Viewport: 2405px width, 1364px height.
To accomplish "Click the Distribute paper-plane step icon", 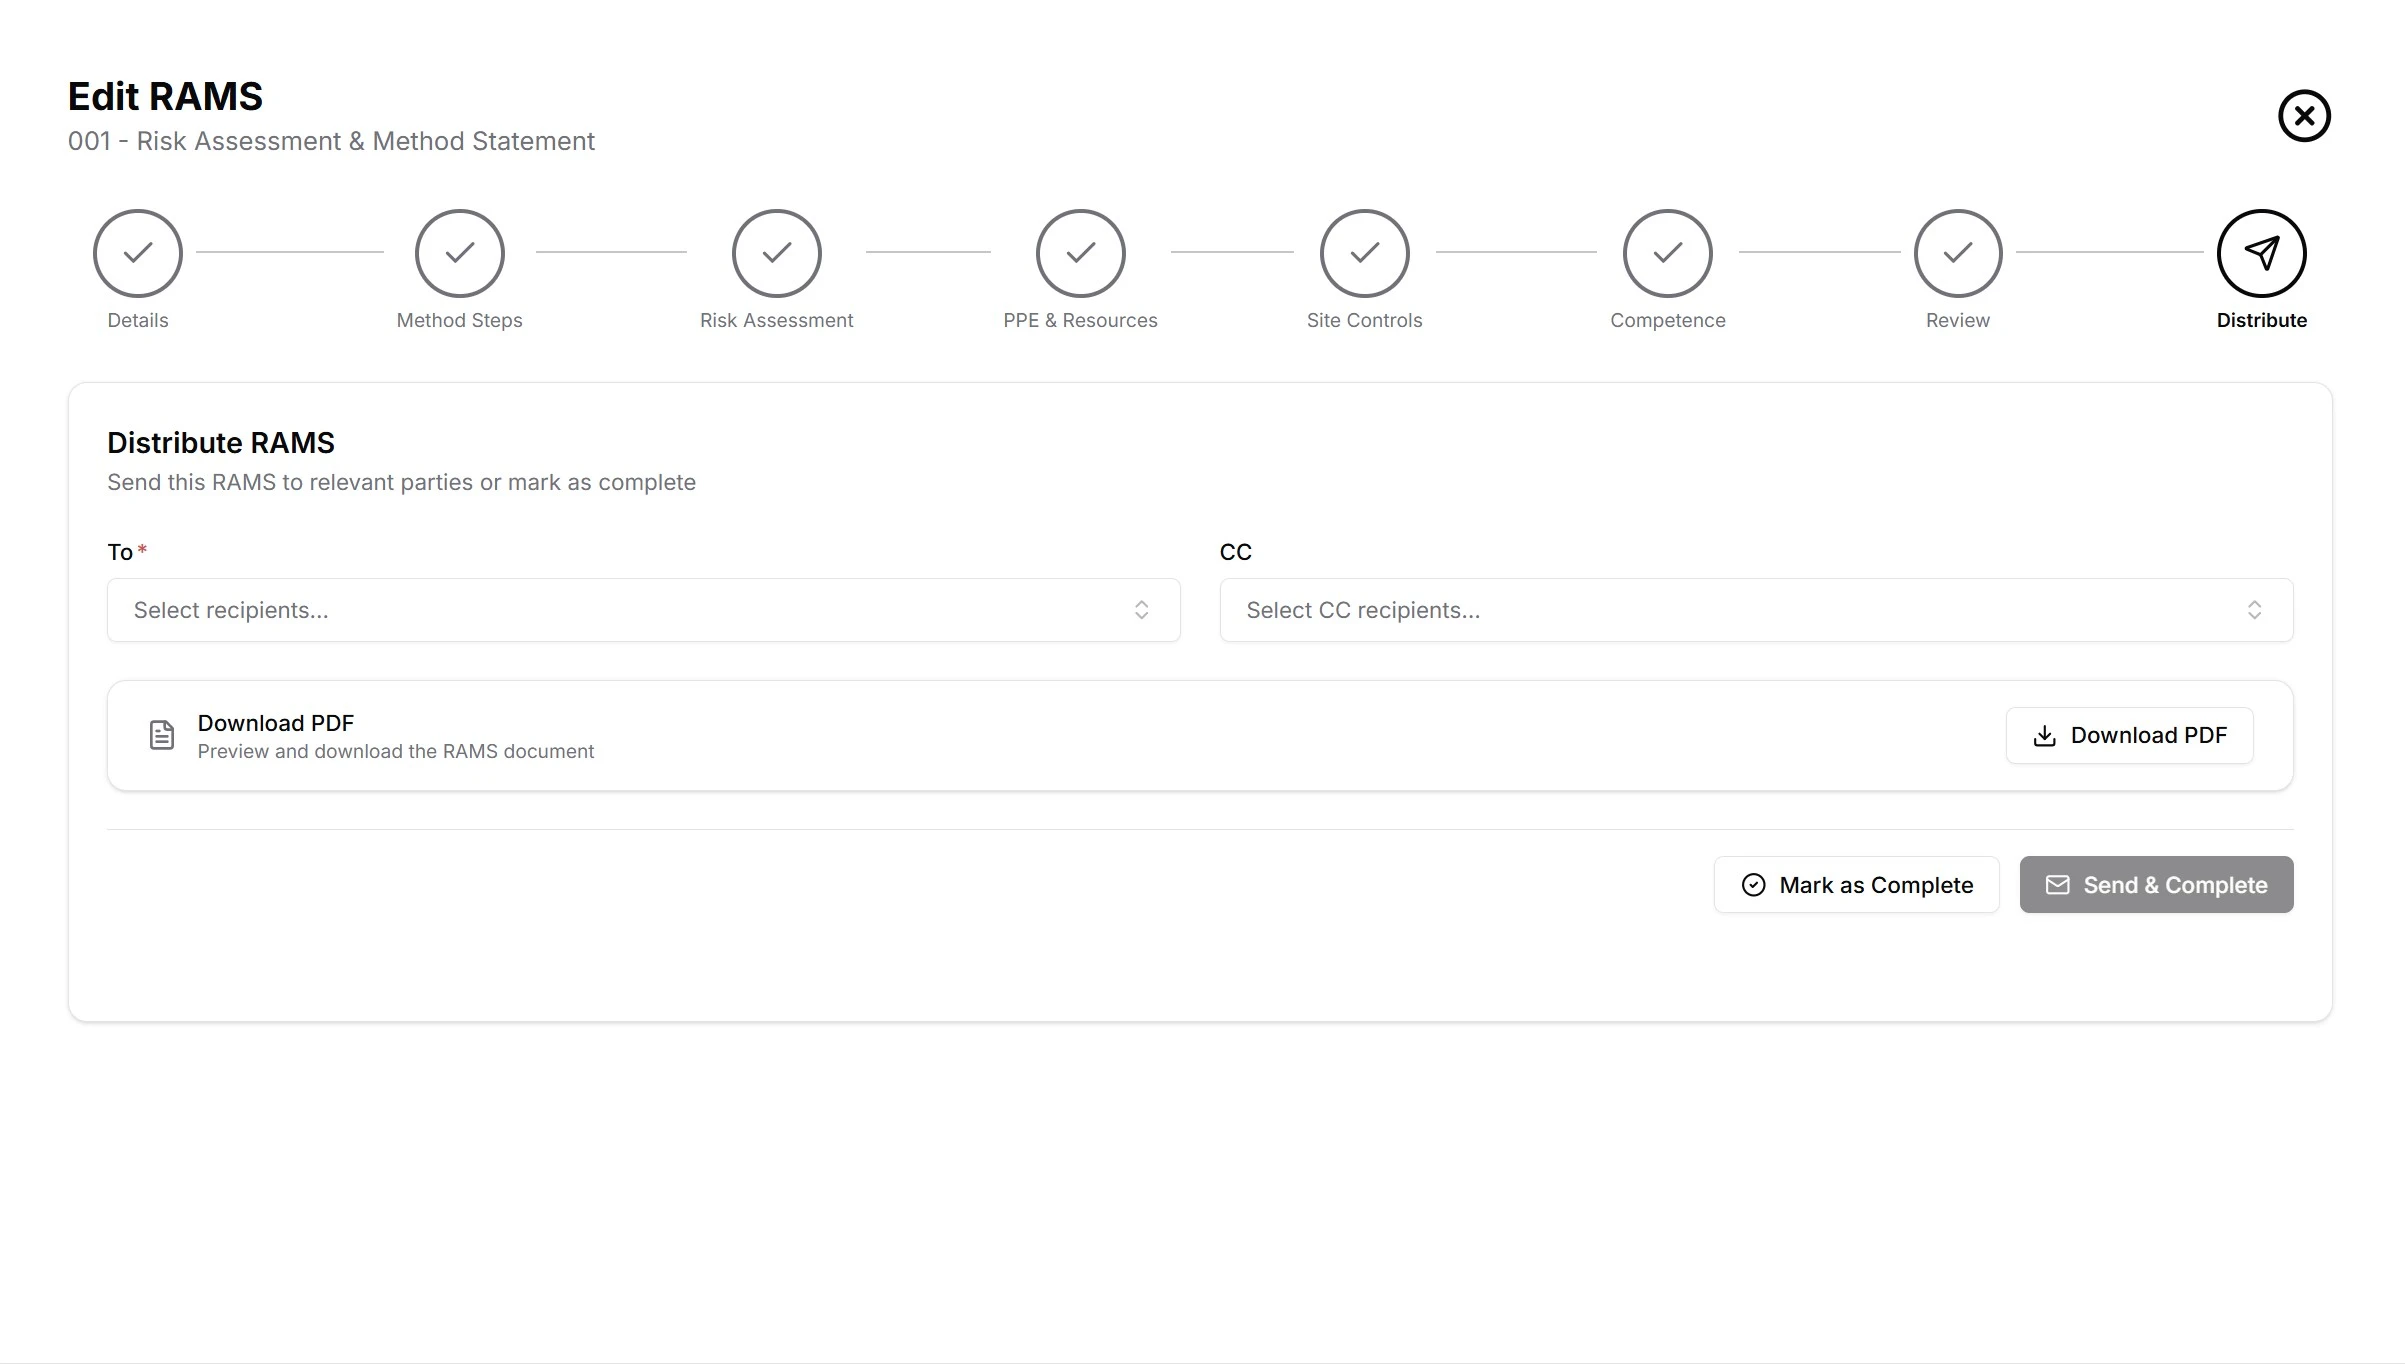I will coord(2261,253).
